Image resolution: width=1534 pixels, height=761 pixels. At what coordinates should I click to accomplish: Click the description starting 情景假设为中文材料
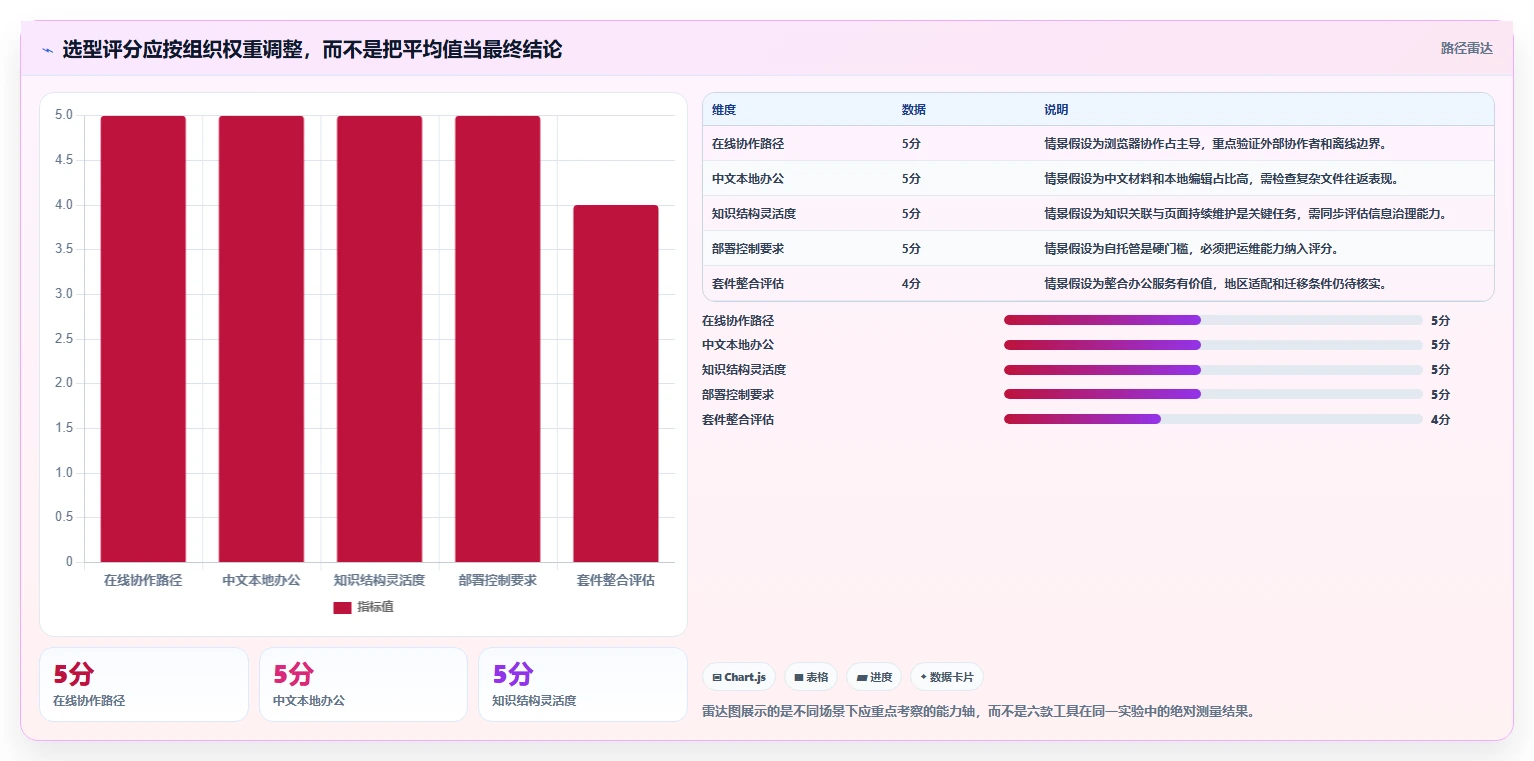click(1221, 179)
